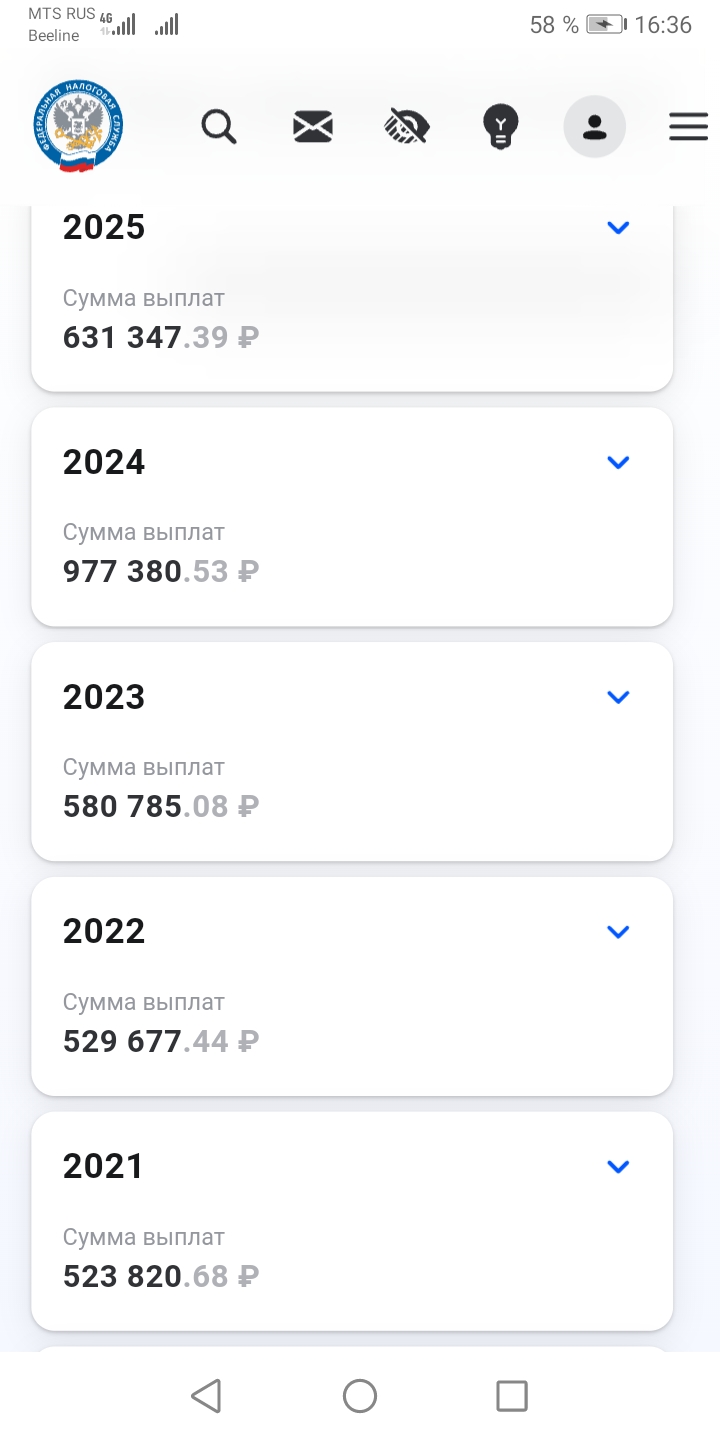Viewport: 720px width, 1440px height.
Task: Expand the 2023 year section chevron
Action: pyautogui.click(x=619, y=697)
